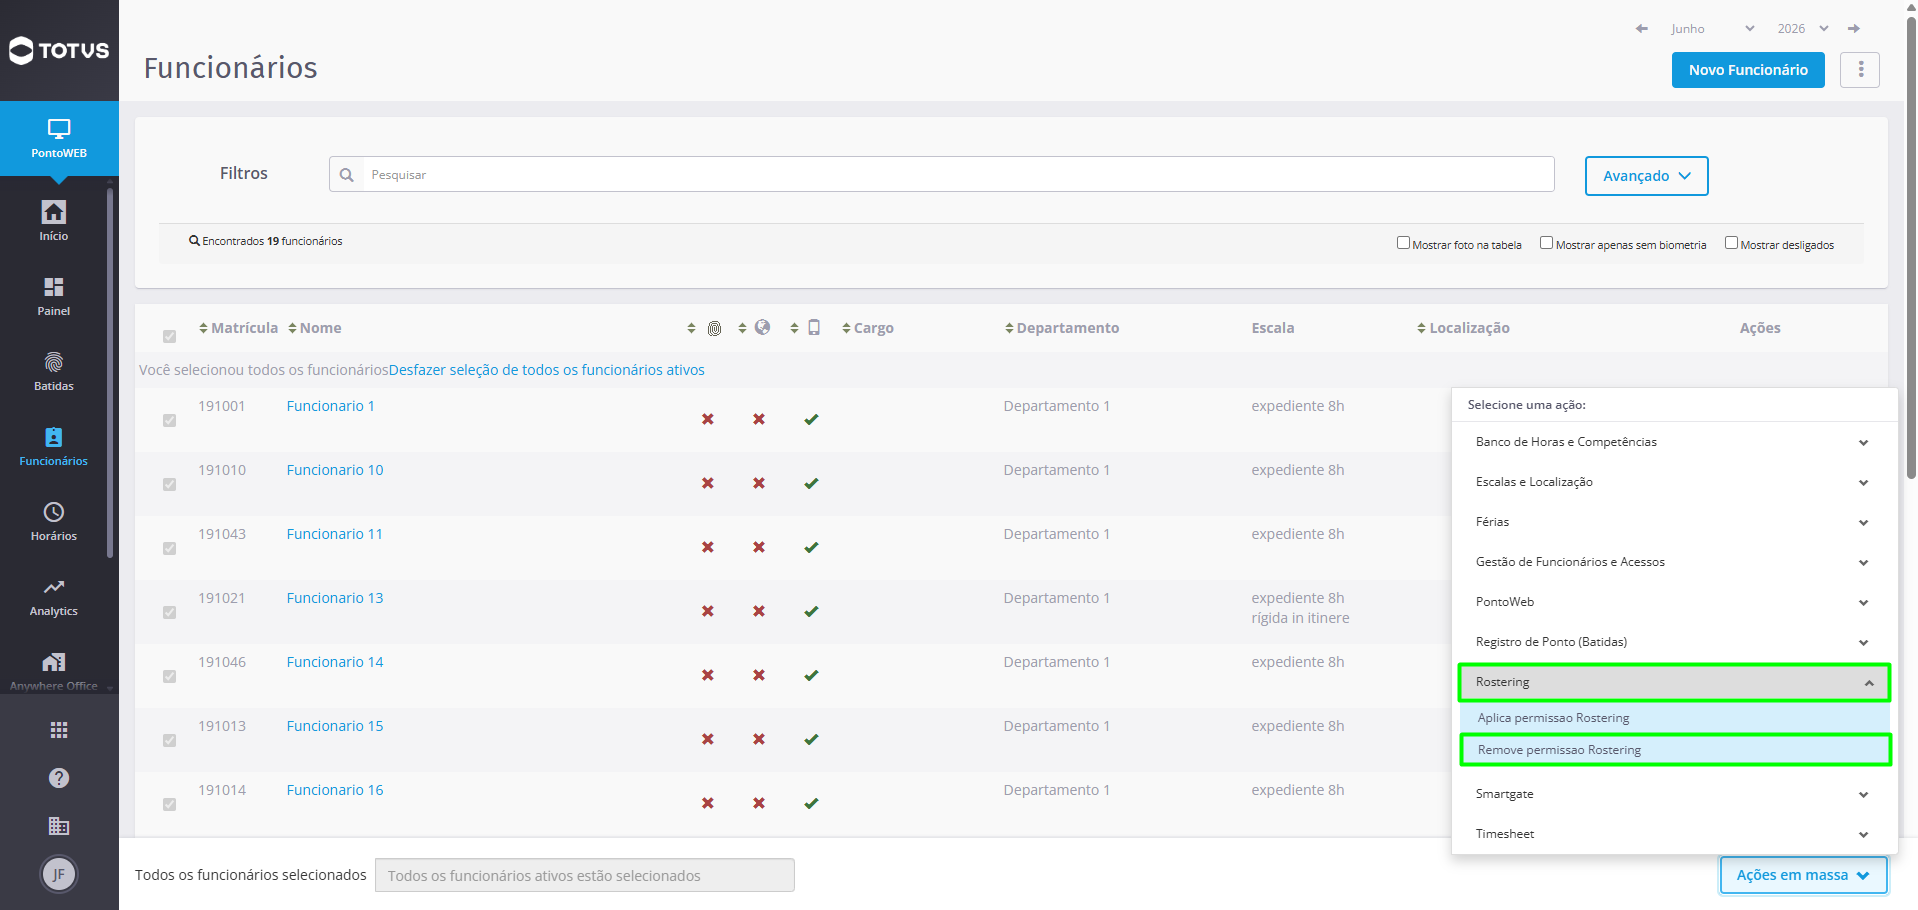Open the Painel dashboard icon

click(54, 287)
